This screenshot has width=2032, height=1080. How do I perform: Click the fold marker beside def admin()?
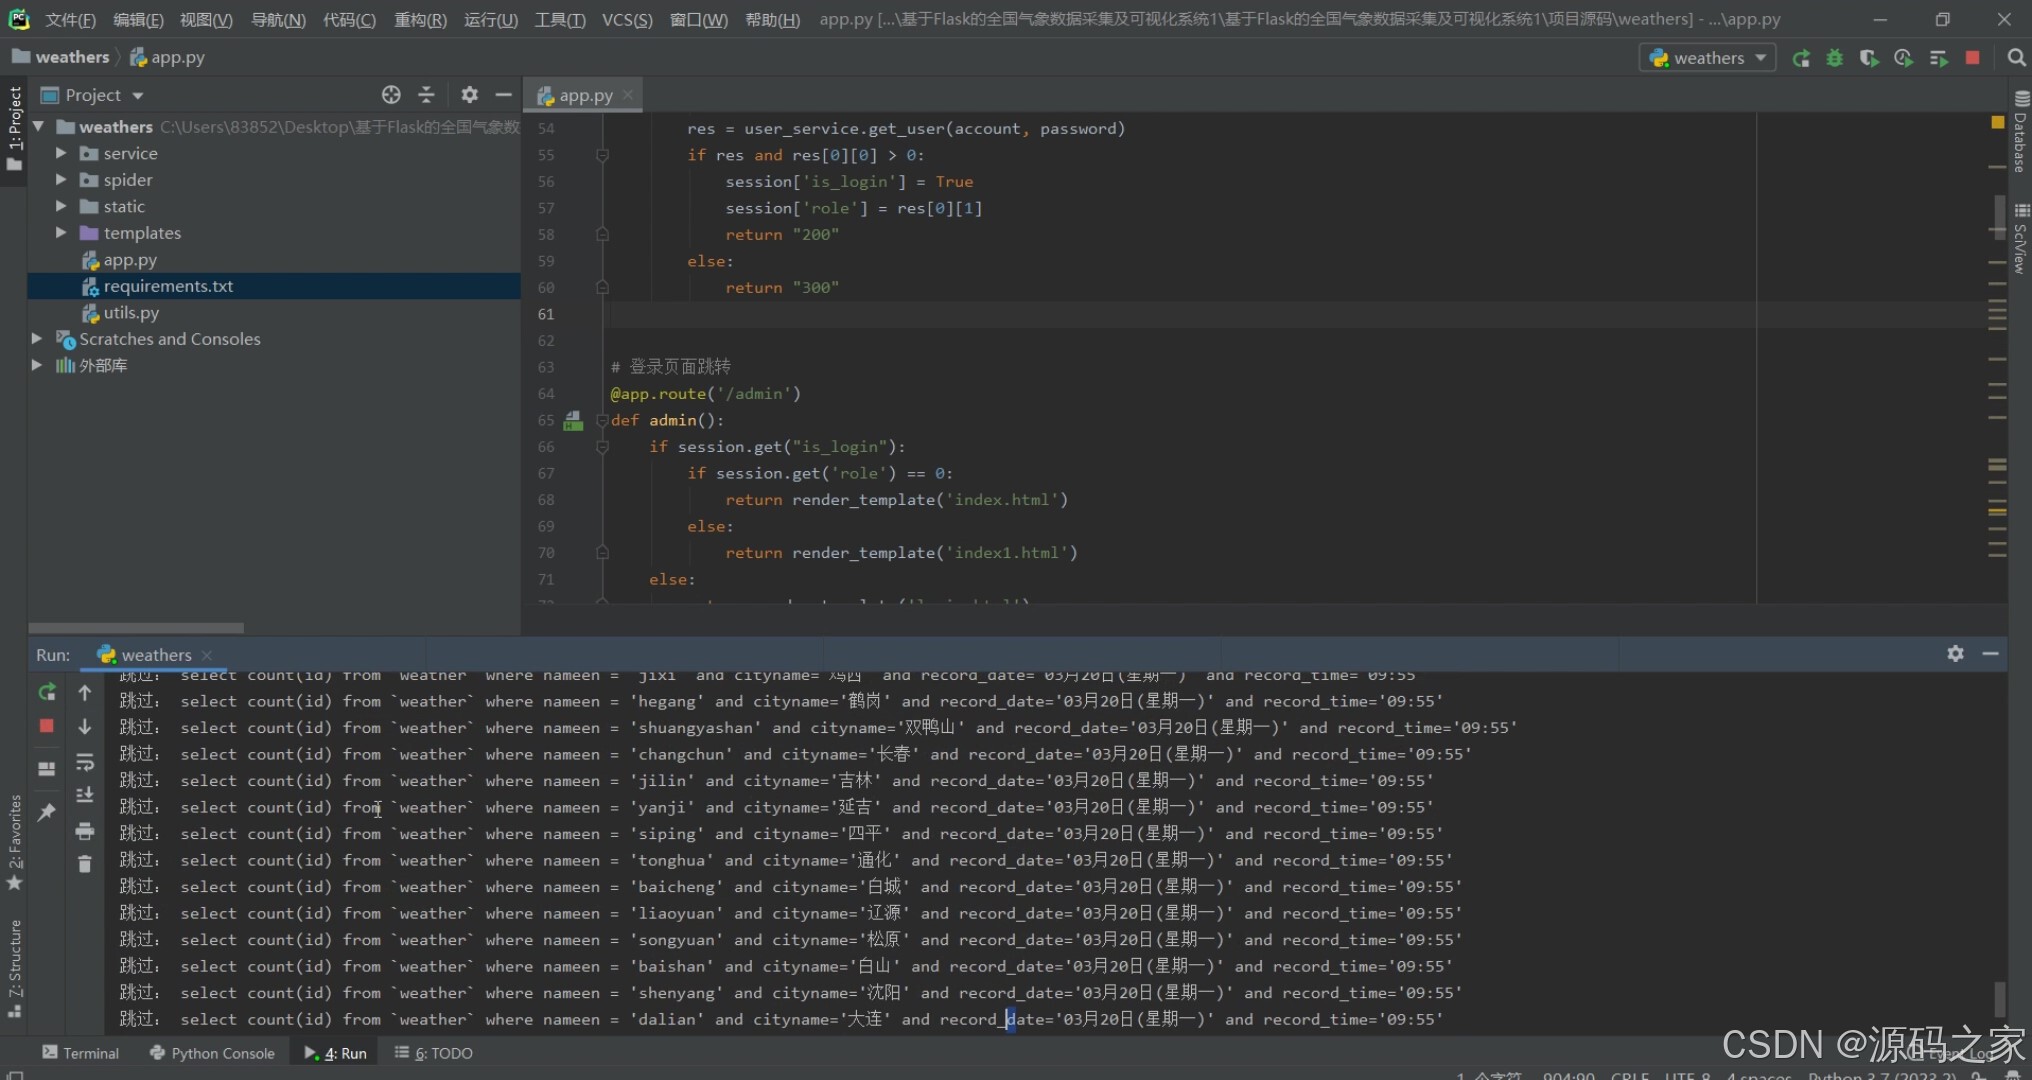point(602,421)
